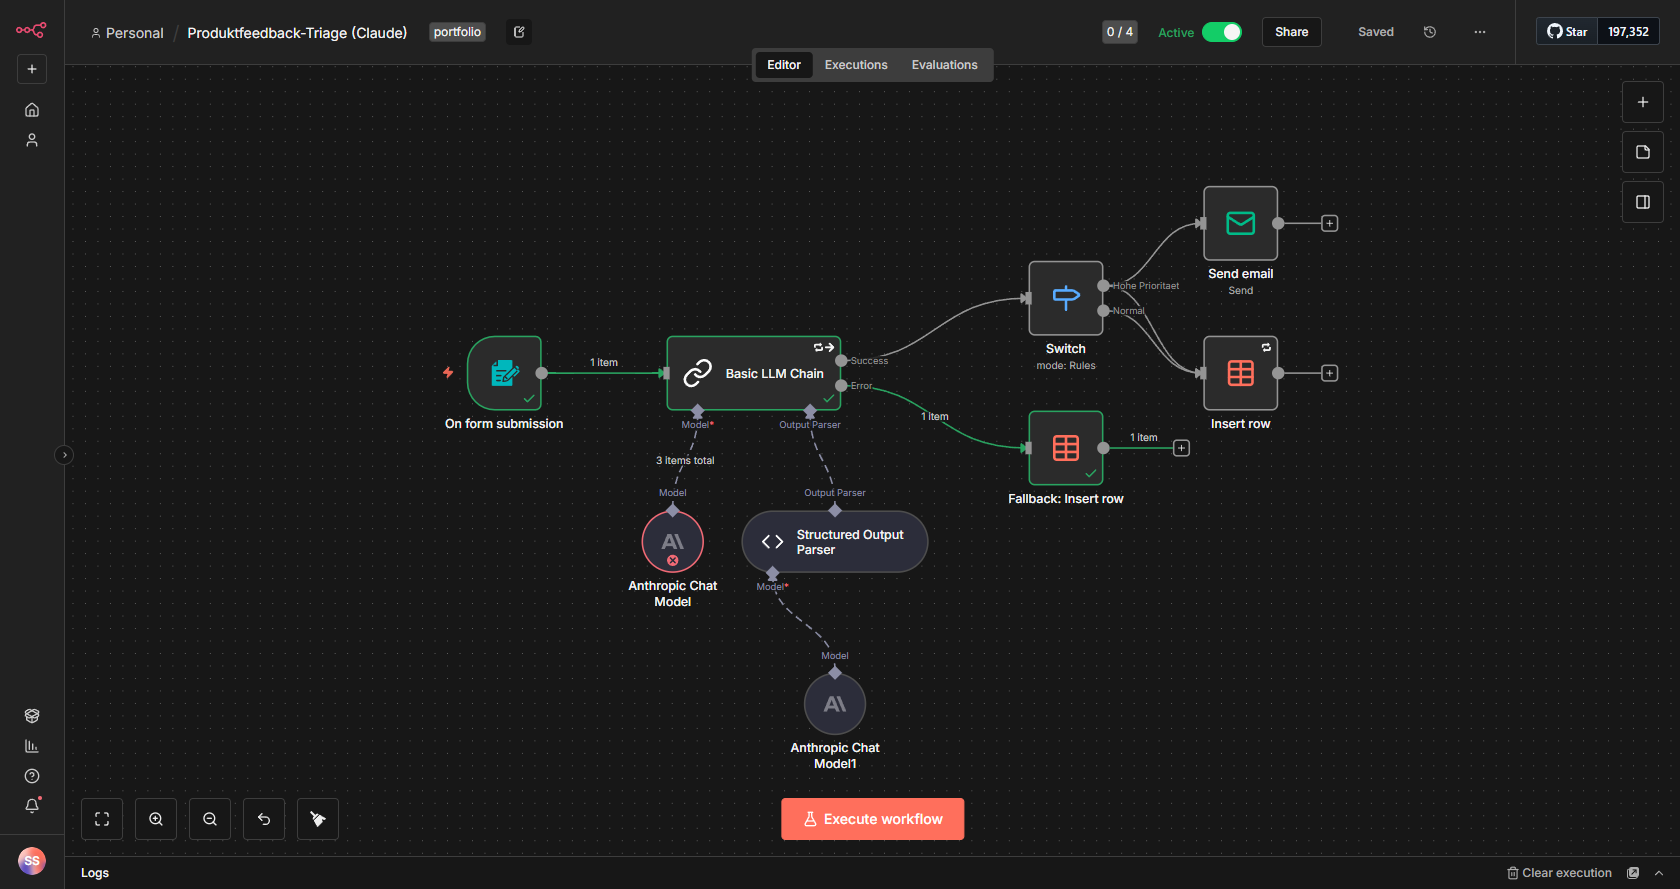The height and width of the screenshot is (889, 1680).
Task: Switch to the Executions tab
Action: 856,65
